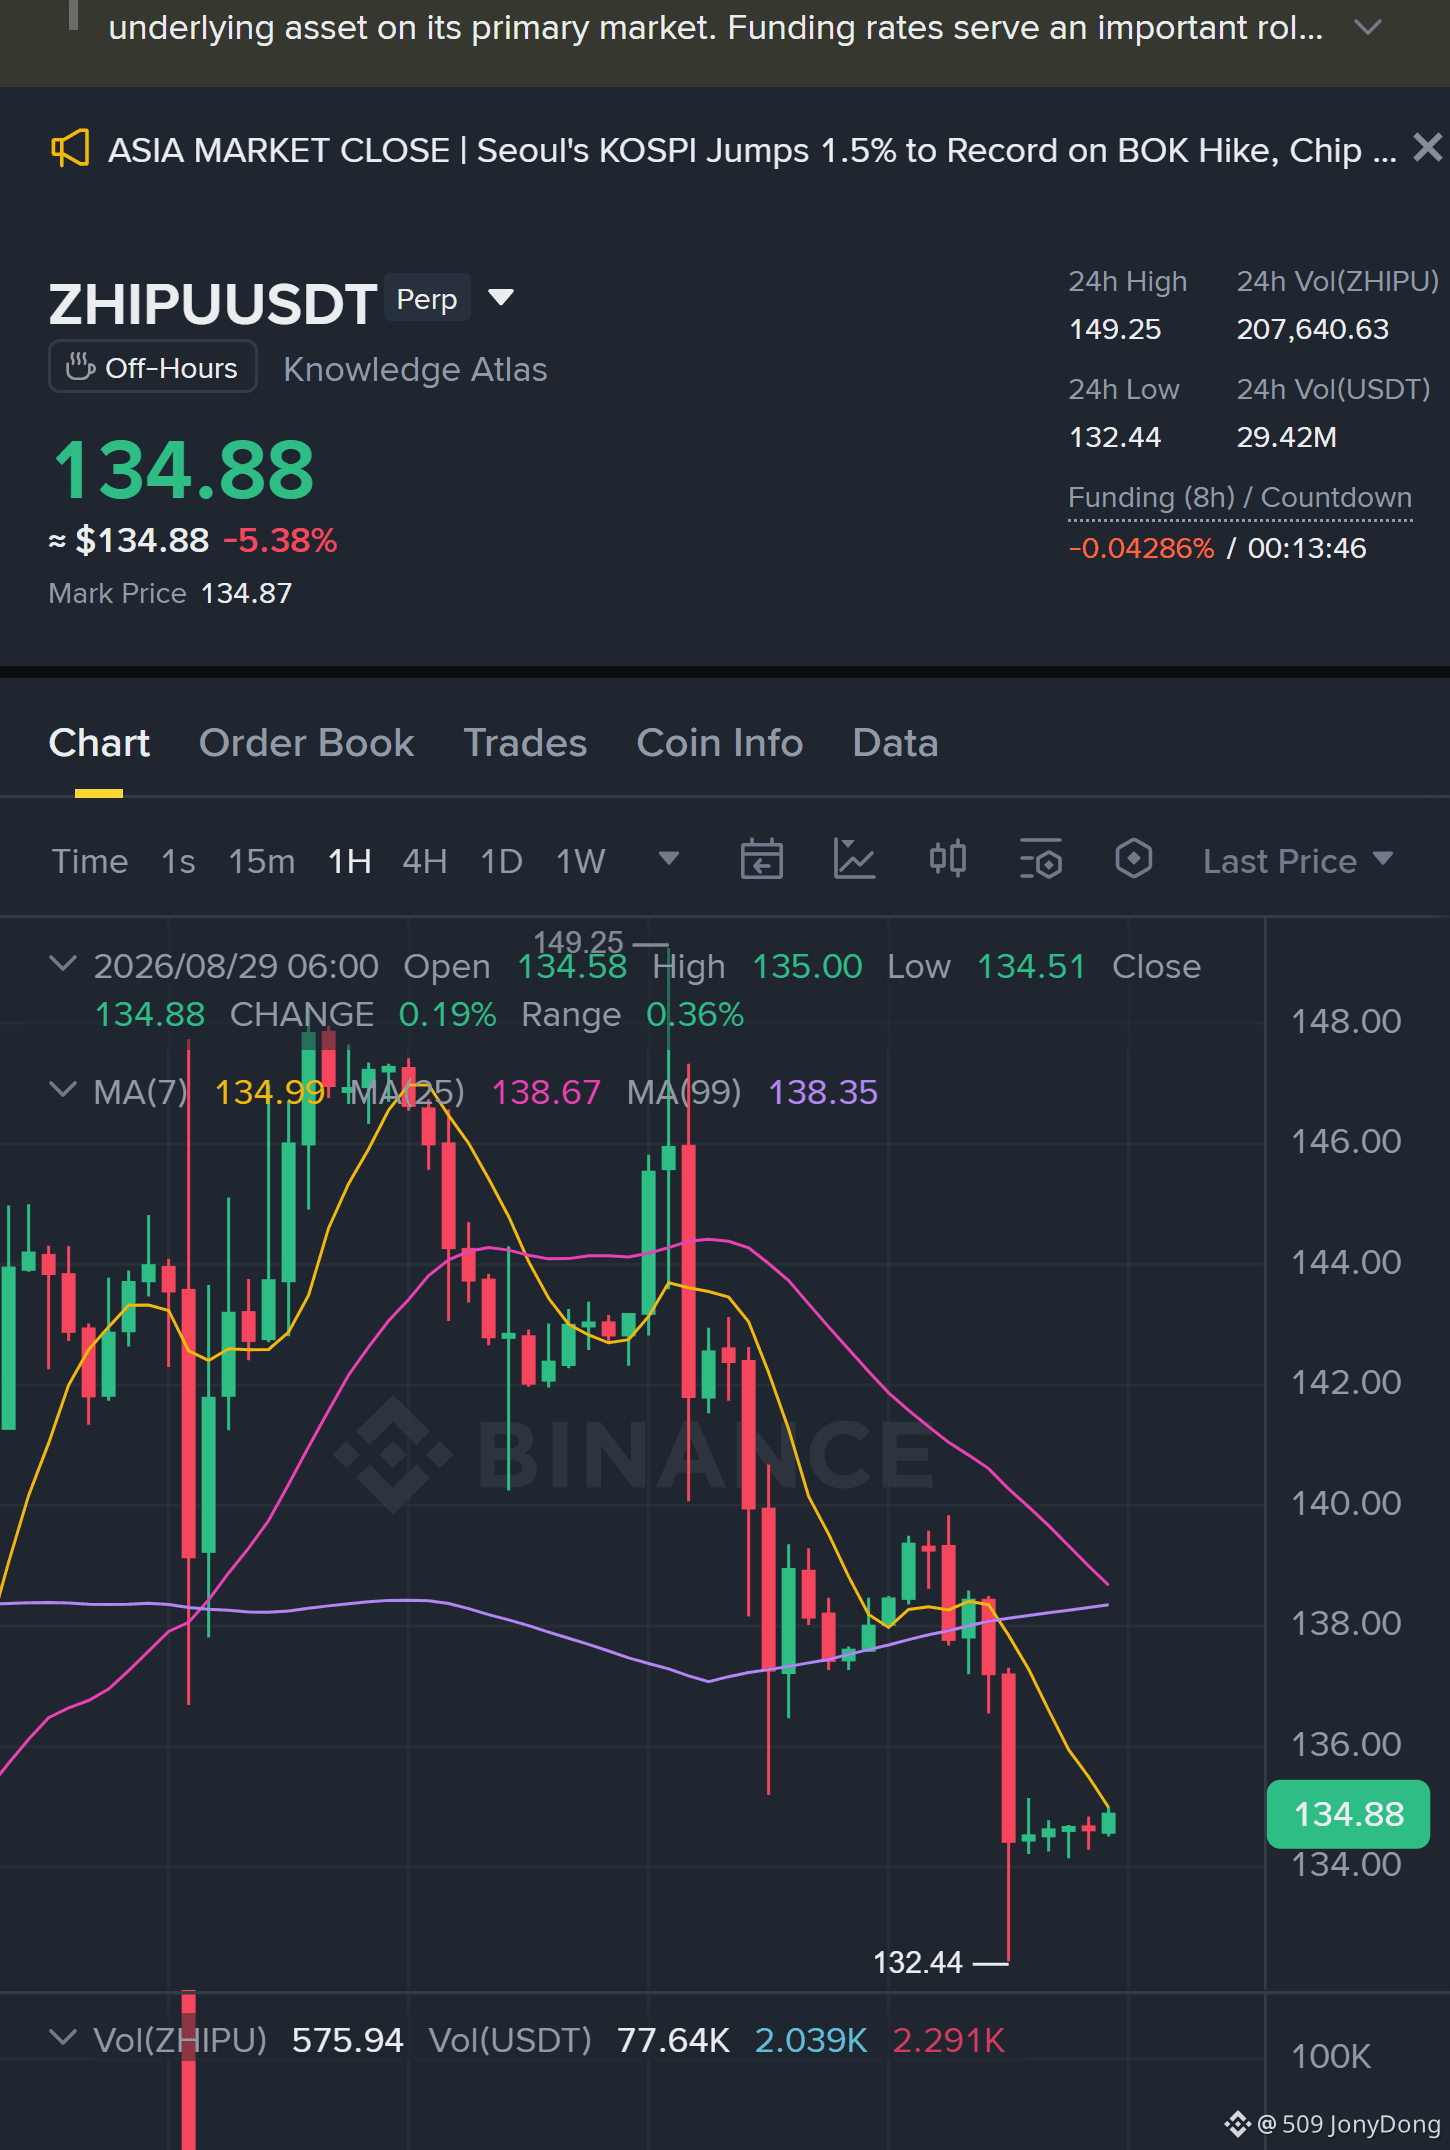Click the Vol(ZHIPU) value 575.94
Image resolution: width=1450 pixels, height=2150 pixels.
click(347, 2040)
